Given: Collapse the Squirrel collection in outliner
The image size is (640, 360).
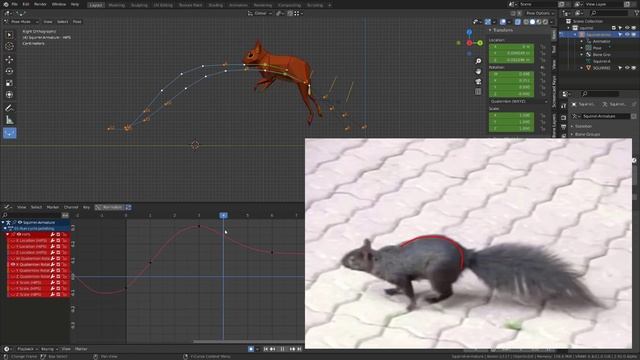Looking at the screenshot, I should point(569,28).
